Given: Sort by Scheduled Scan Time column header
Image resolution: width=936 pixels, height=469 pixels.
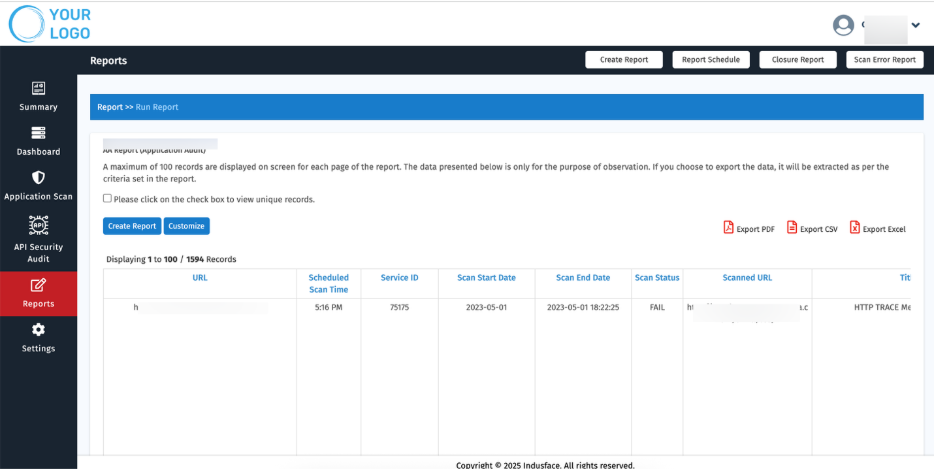Looking at the screenshot, I should pyautogui.click(x=328, y=283).
